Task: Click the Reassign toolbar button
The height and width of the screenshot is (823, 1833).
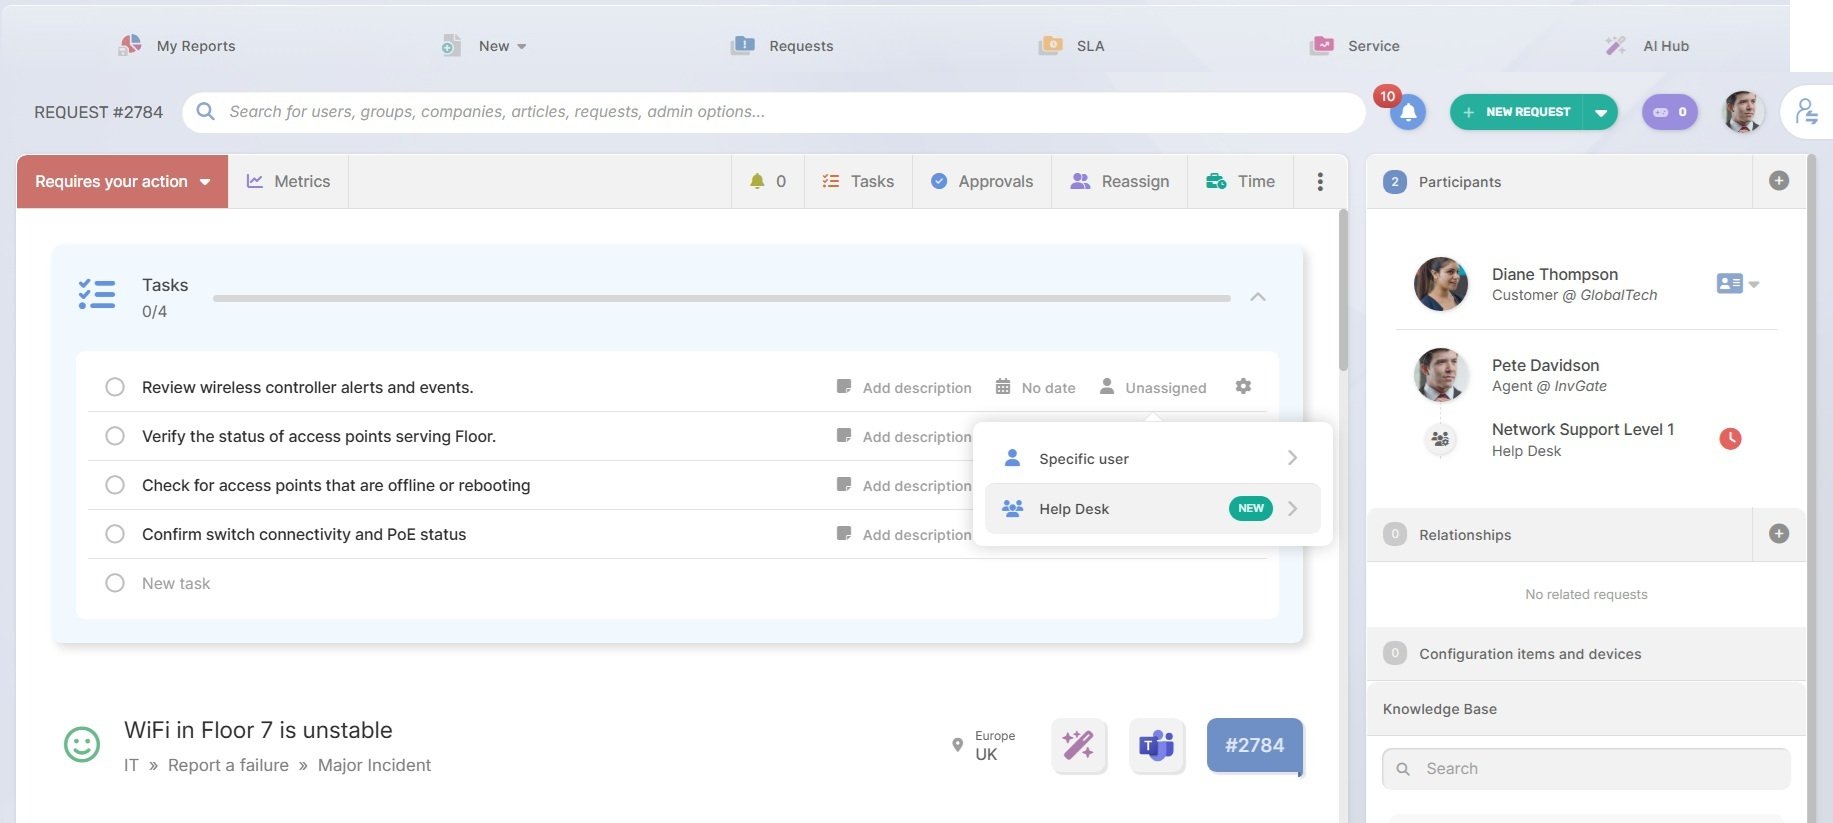Action: 1120,181
